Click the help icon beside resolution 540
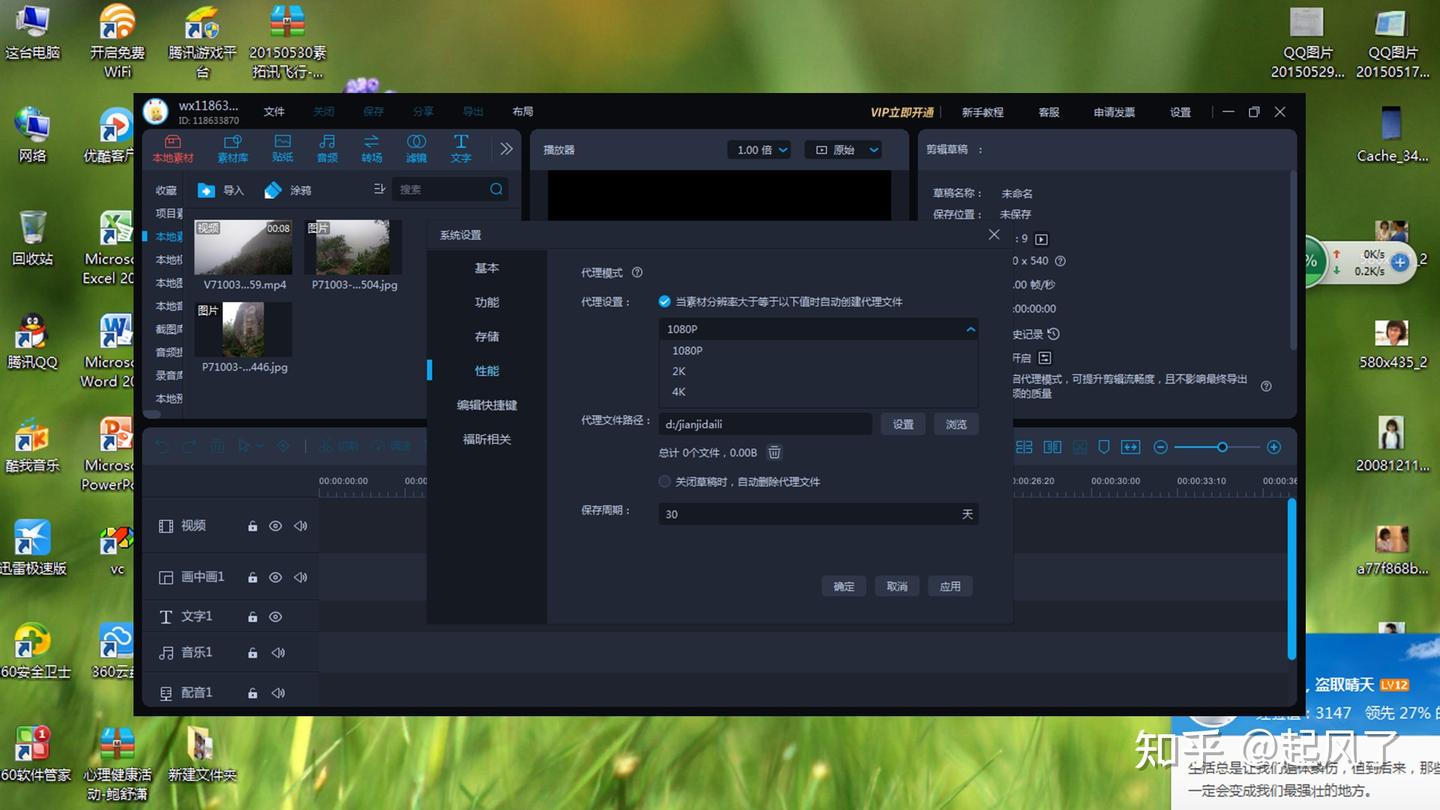 (1060, 261)
